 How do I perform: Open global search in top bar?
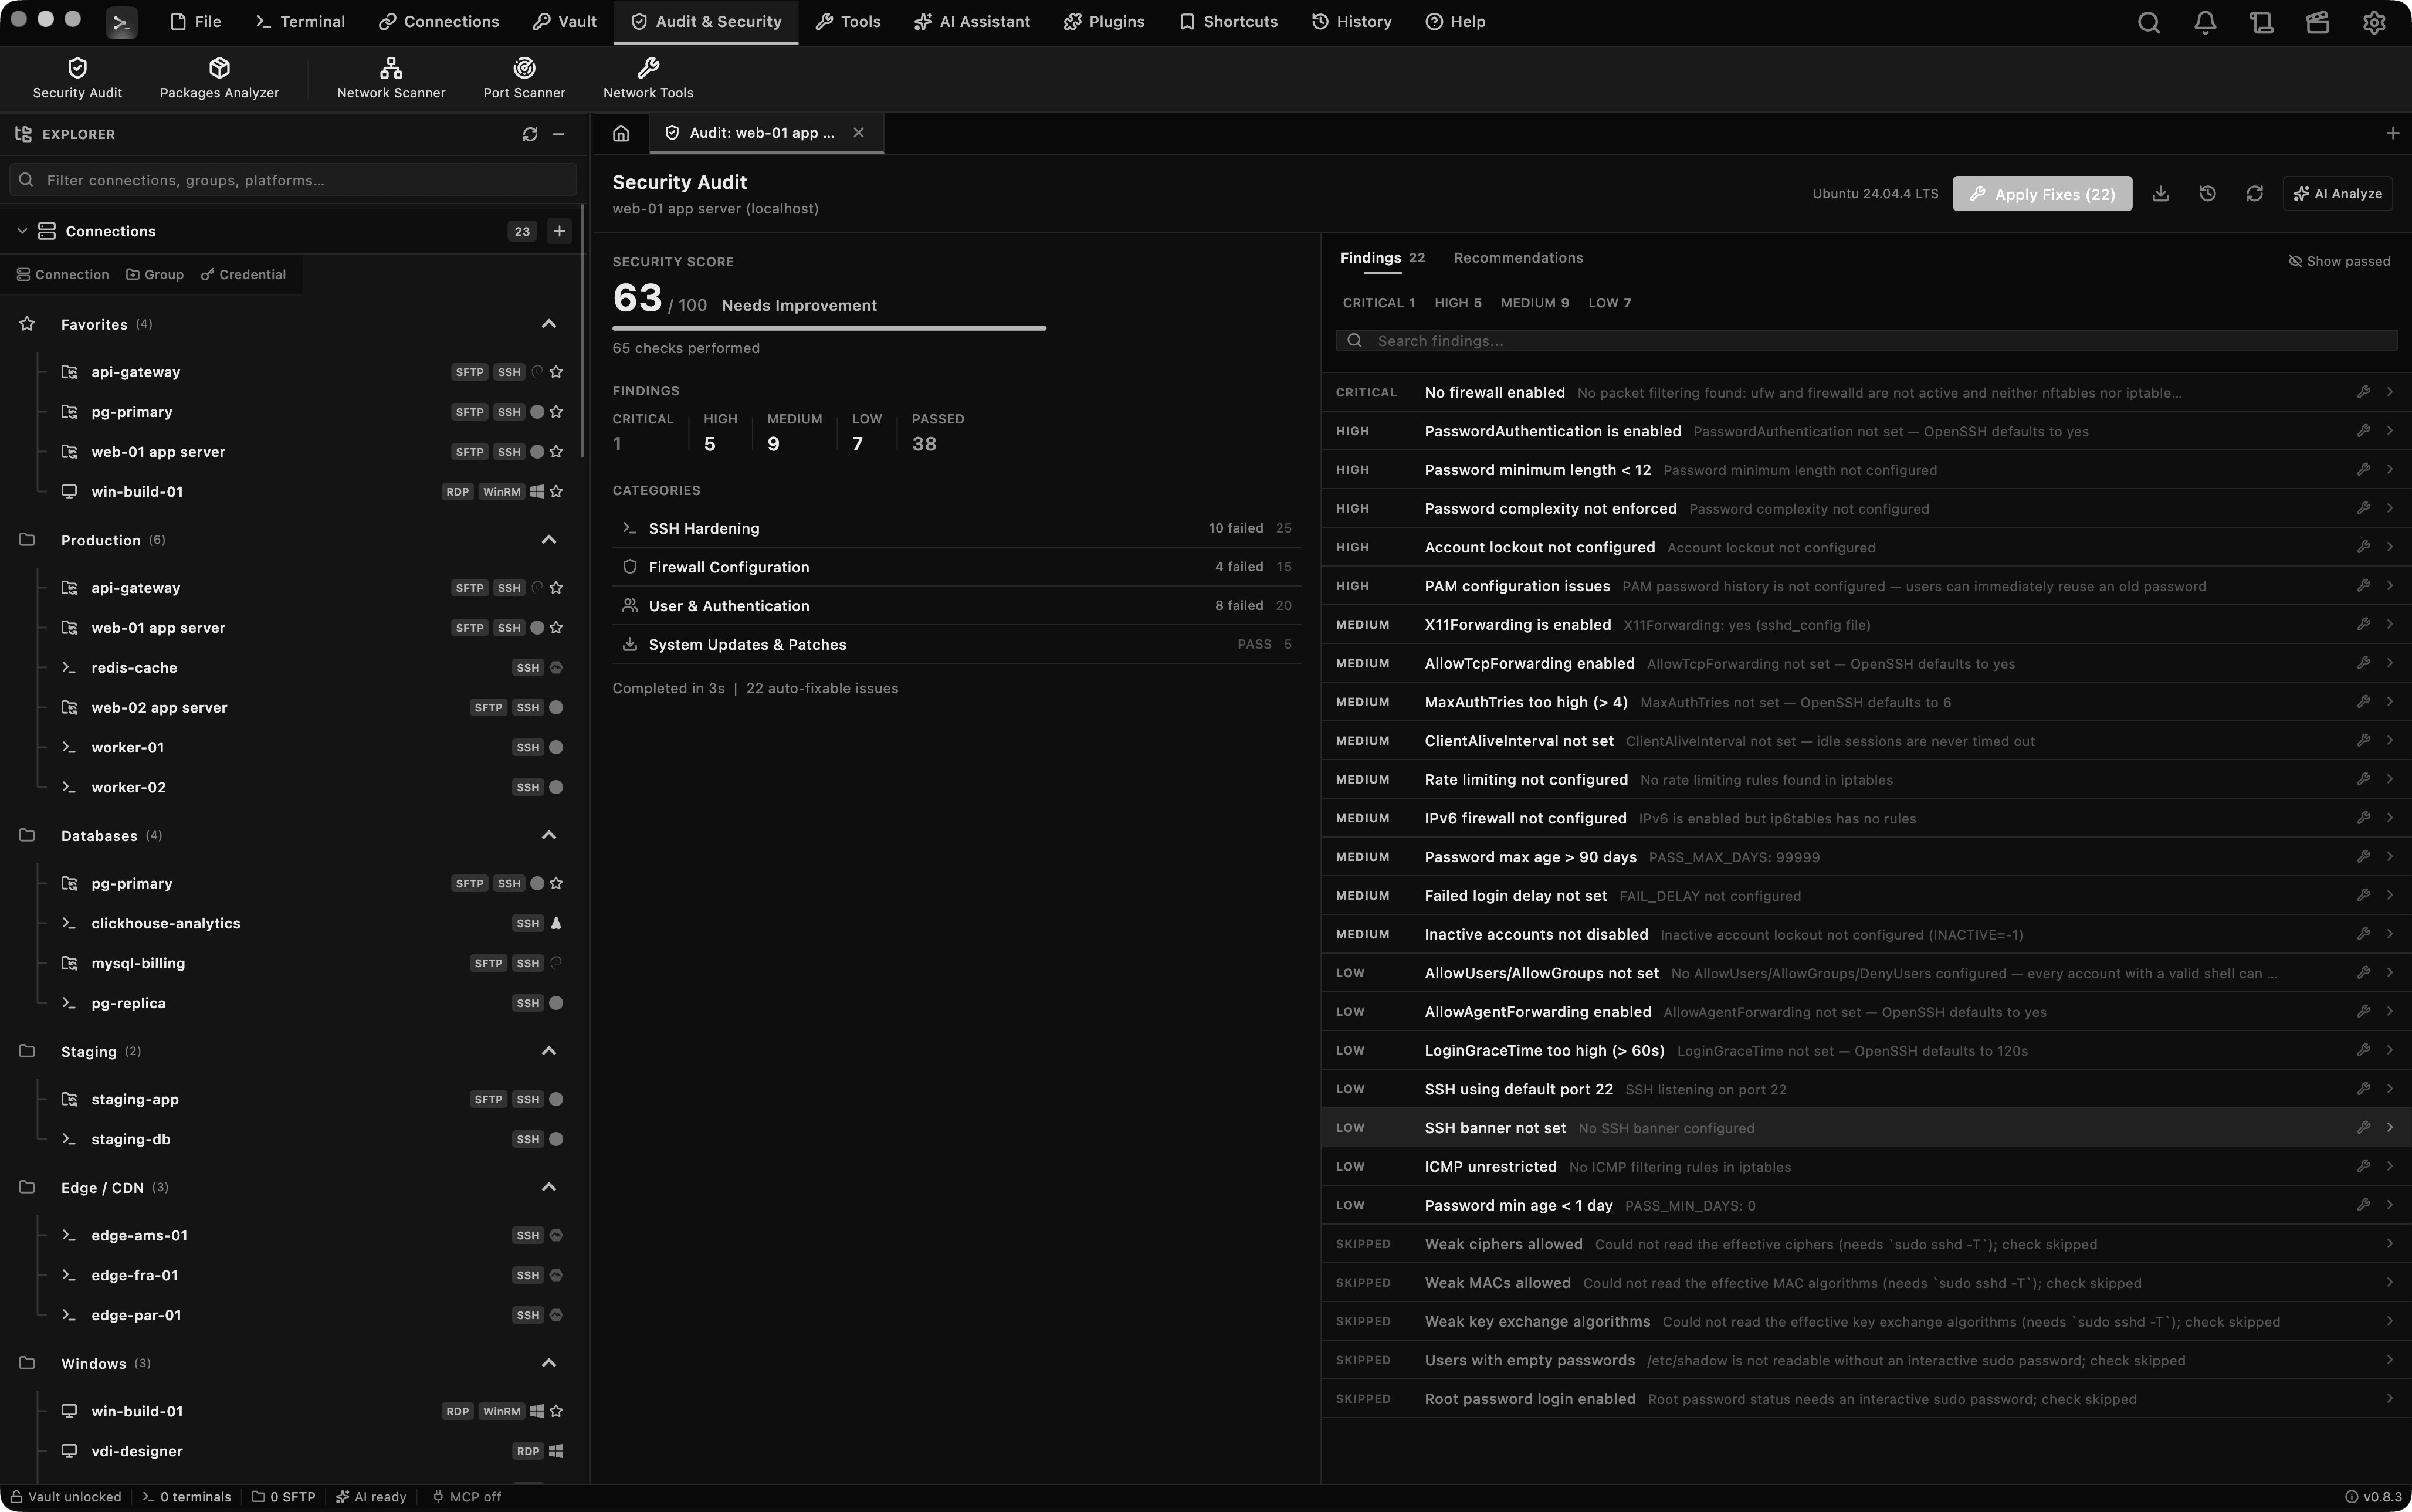pyautogui.click(x=2148, y=22)
